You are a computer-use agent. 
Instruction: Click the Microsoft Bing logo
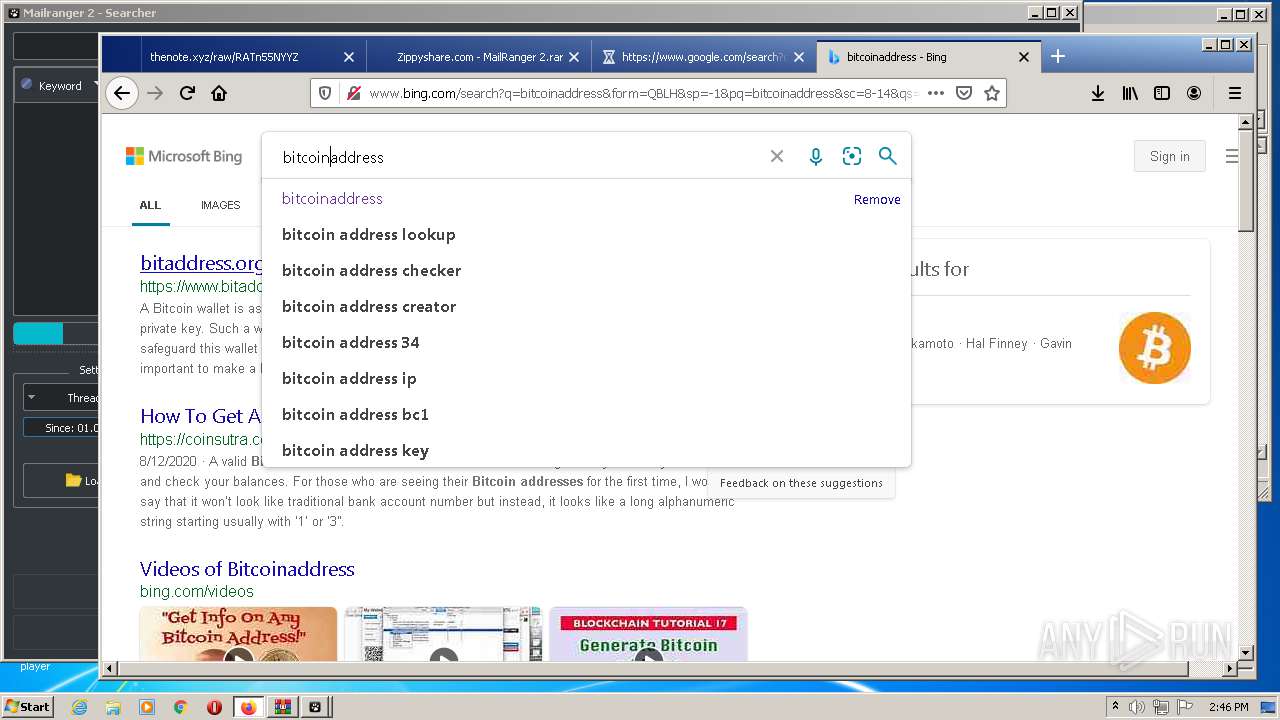184,156
